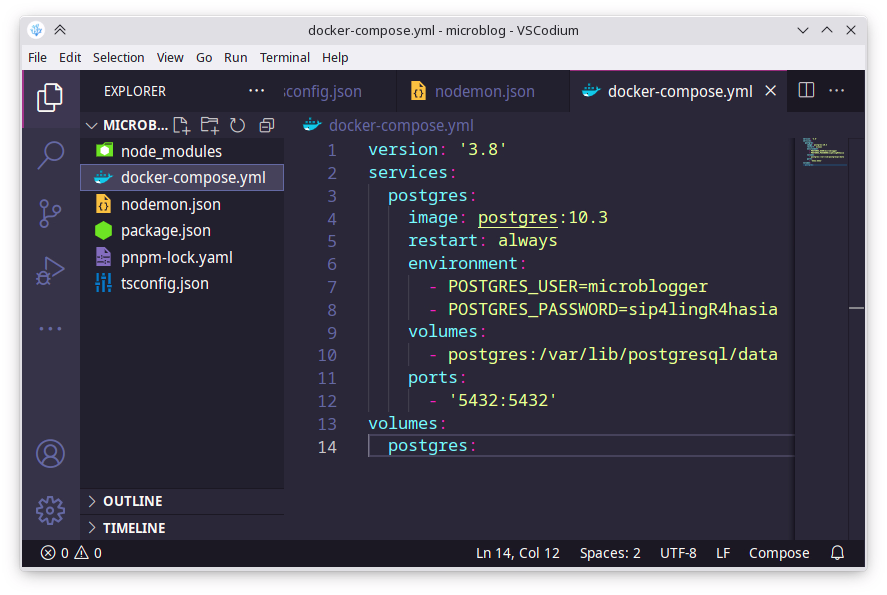The image size is (887, 595).
Task: Click Spaces: 2 to change indentation
Action: click(610, 552)
